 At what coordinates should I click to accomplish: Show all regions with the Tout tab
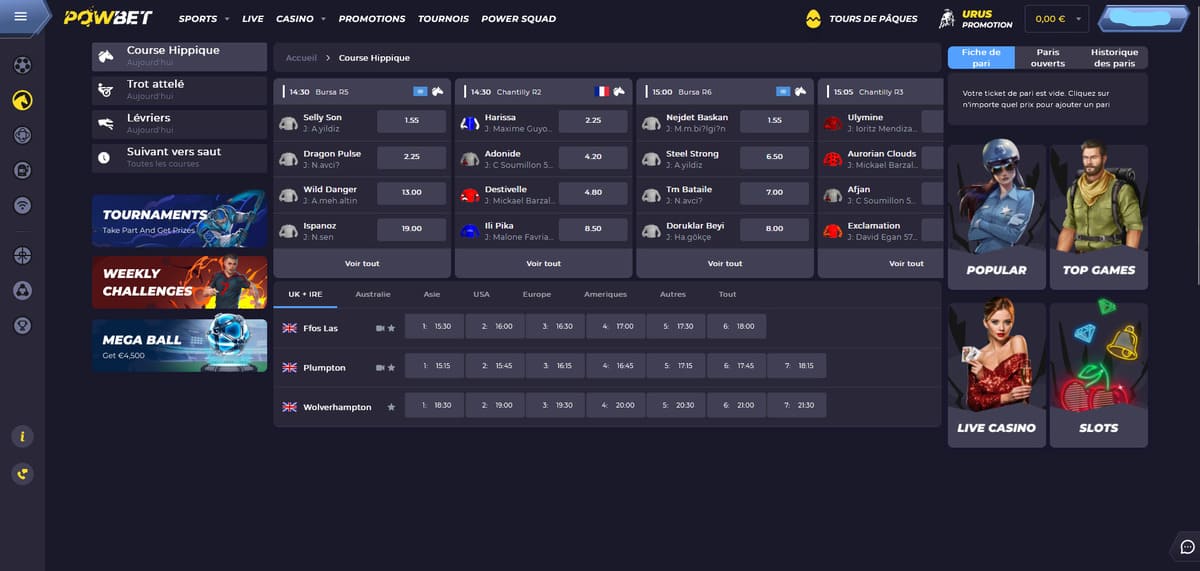727,294
